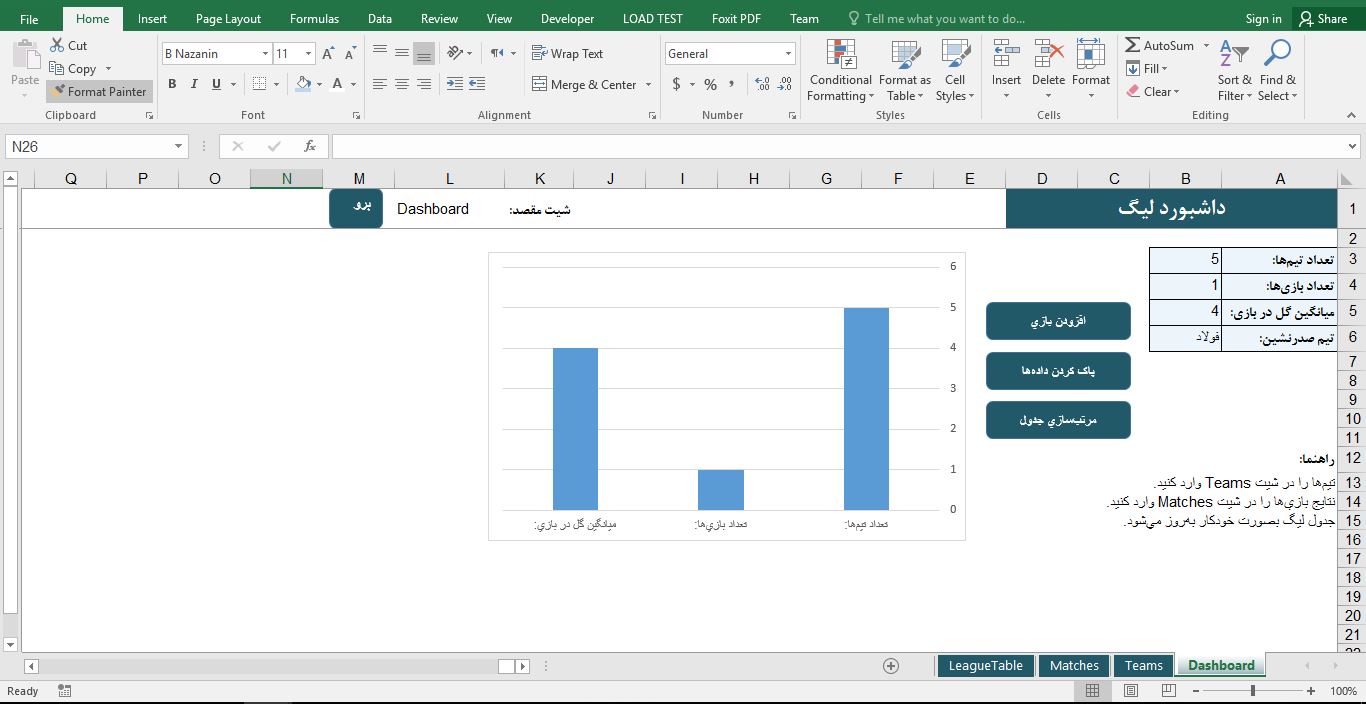Click the Orientation text-angle icon
The width and height of the screenshot is (1366, 704).
(x=455, y=53)
